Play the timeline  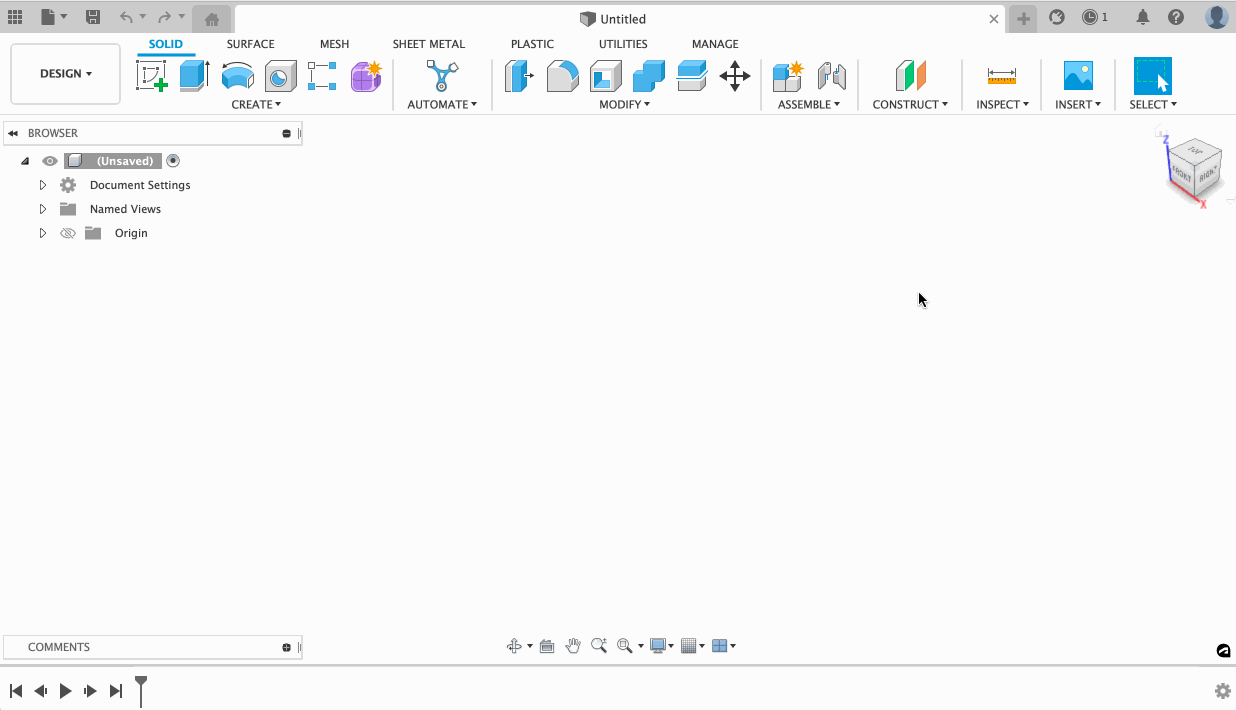click(x=65, y=691)
